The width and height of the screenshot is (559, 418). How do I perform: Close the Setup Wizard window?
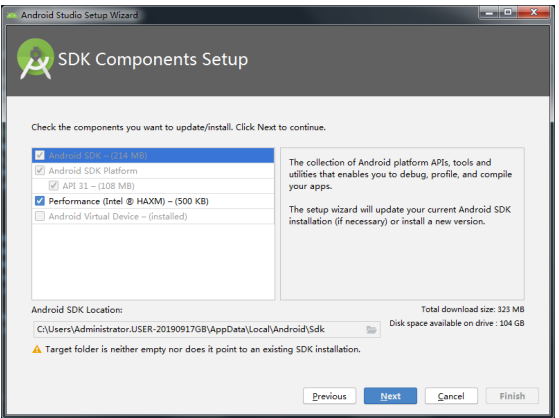[x=533, y=13]
